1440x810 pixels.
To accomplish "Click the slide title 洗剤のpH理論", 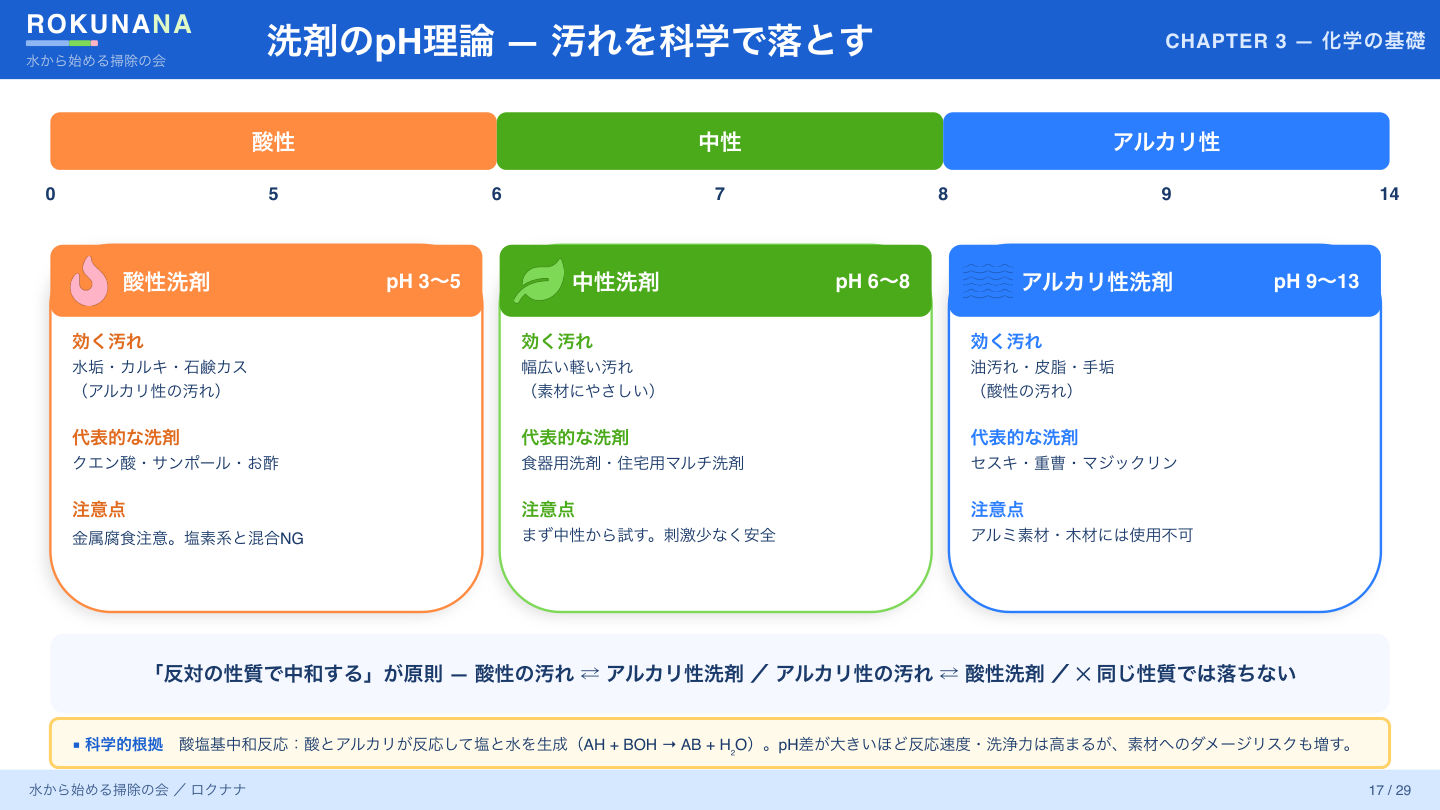I will coord(380,41).
